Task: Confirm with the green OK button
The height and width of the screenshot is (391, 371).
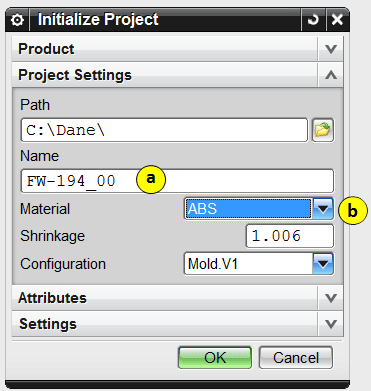Action: [x=215, y=358]
